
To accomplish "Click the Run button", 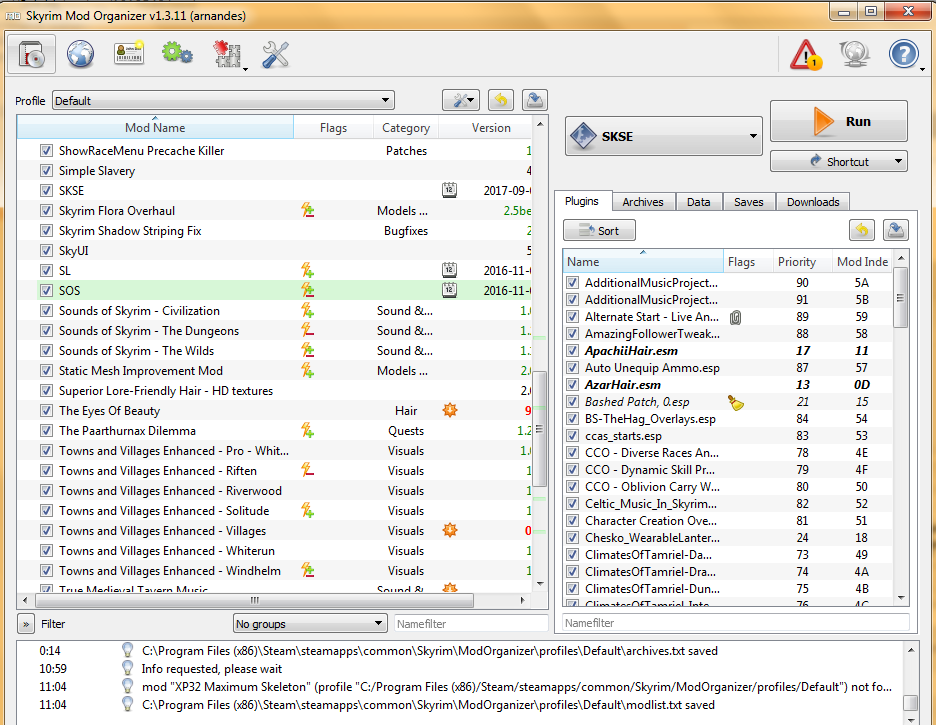I will point(839,121).
